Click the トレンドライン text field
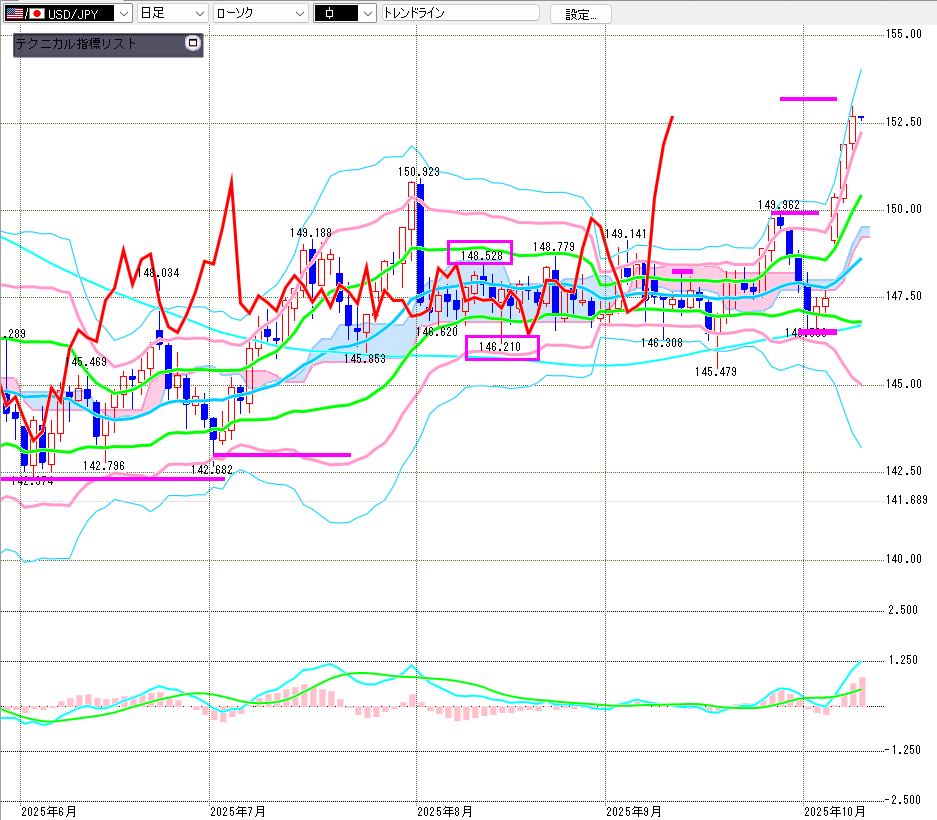This screenshot has height=820, width=937. pyautogui.click(x=460, y=14)
